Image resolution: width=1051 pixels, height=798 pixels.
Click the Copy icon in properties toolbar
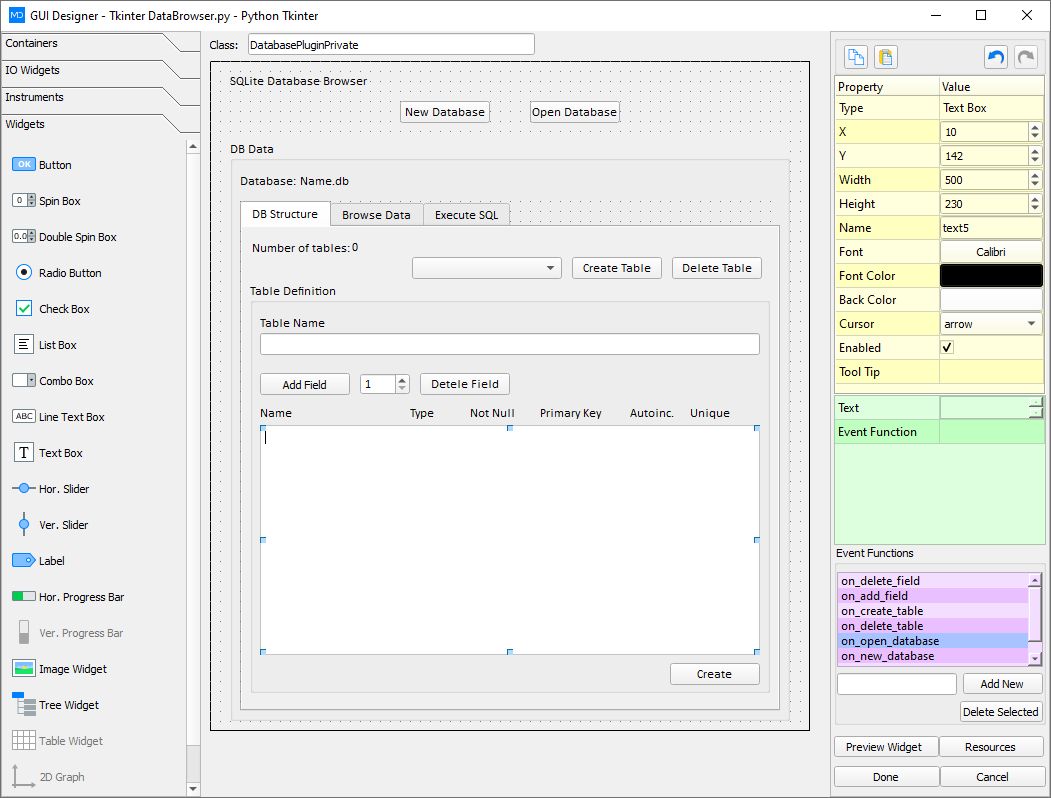tap(855, 57)
